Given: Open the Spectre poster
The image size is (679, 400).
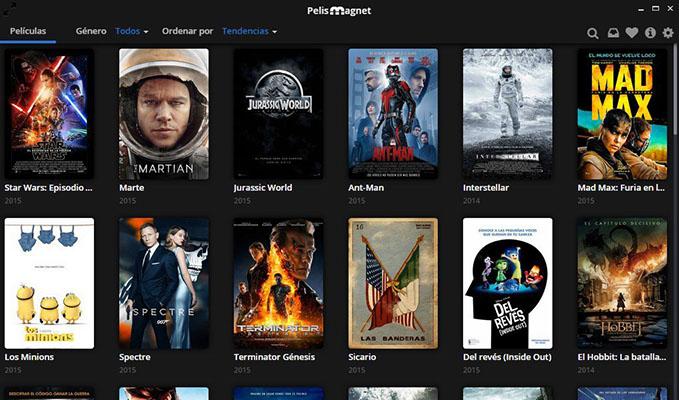Looking at the screenshot, I should [x=164, y=283].
